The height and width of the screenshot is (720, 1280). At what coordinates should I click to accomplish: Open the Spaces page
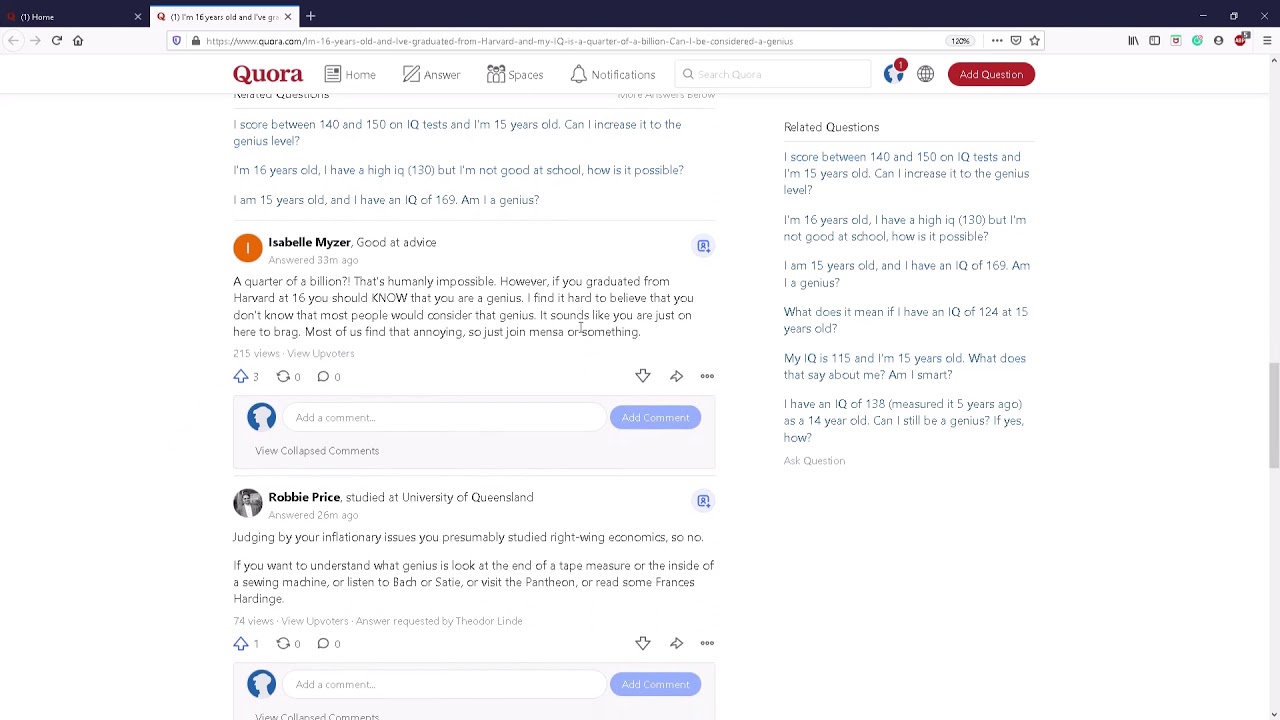(515, 74)
